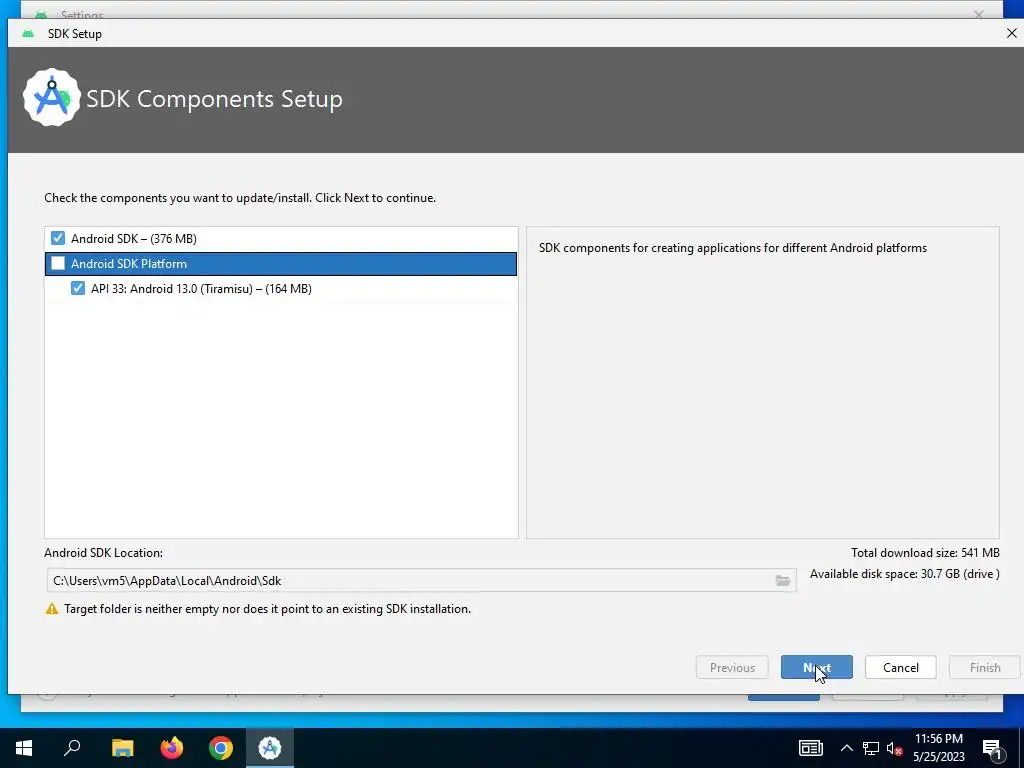
Task: Show hidden system tray icons
Action: point(846,748)
